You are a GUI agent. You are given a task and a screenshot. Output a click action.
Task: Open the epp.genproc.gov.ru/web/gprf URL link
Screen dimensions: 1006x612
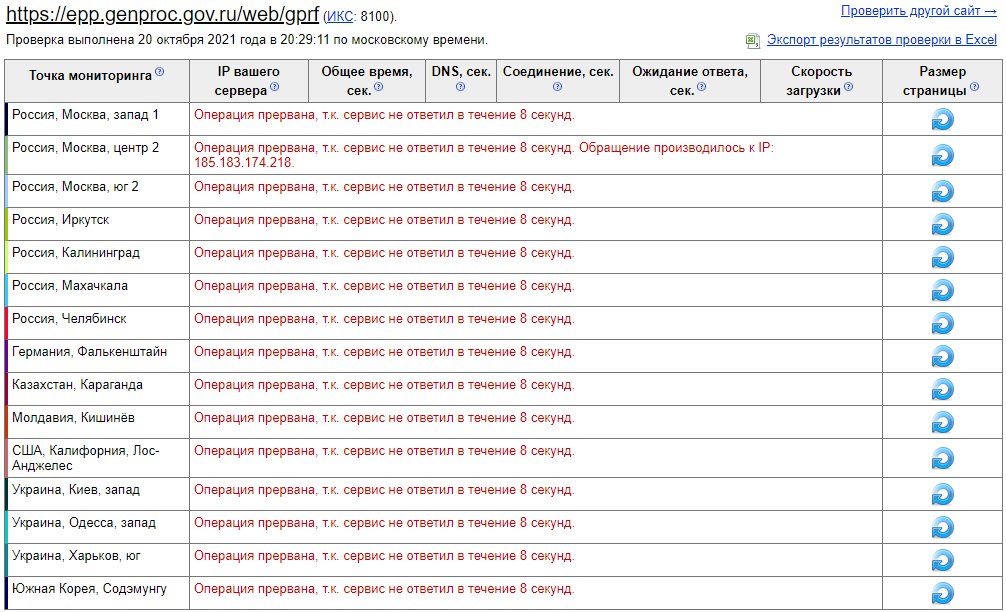tap(162, 14)
